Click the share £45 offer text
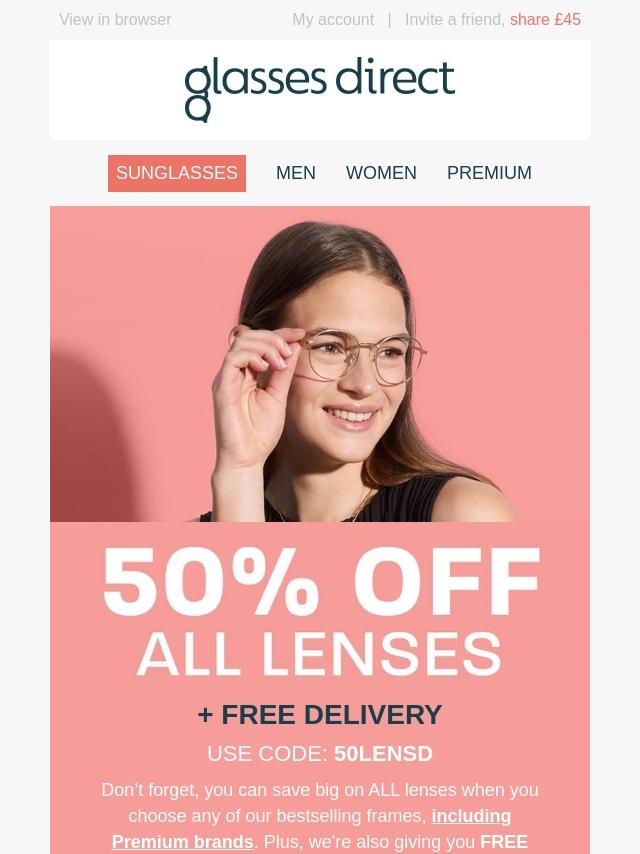Viewport: 640px width, 854px height. coord(545,20)
